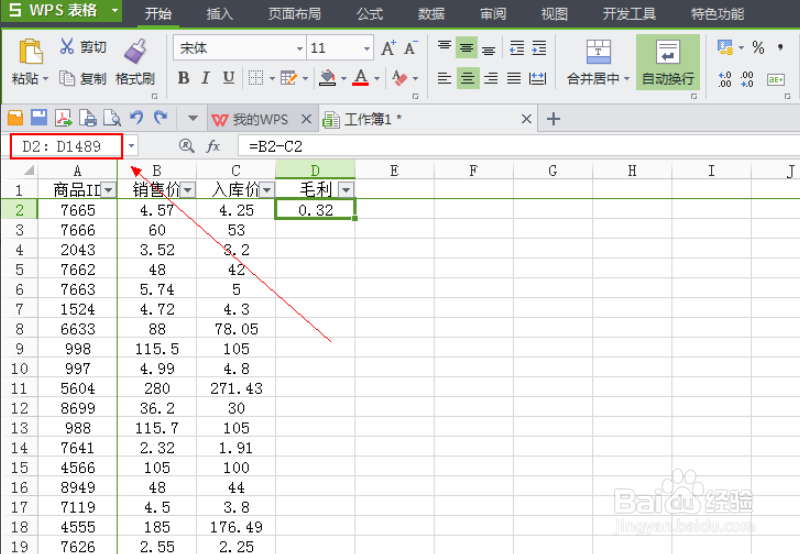Toggle center horizontal alignment

click(467, 78)
